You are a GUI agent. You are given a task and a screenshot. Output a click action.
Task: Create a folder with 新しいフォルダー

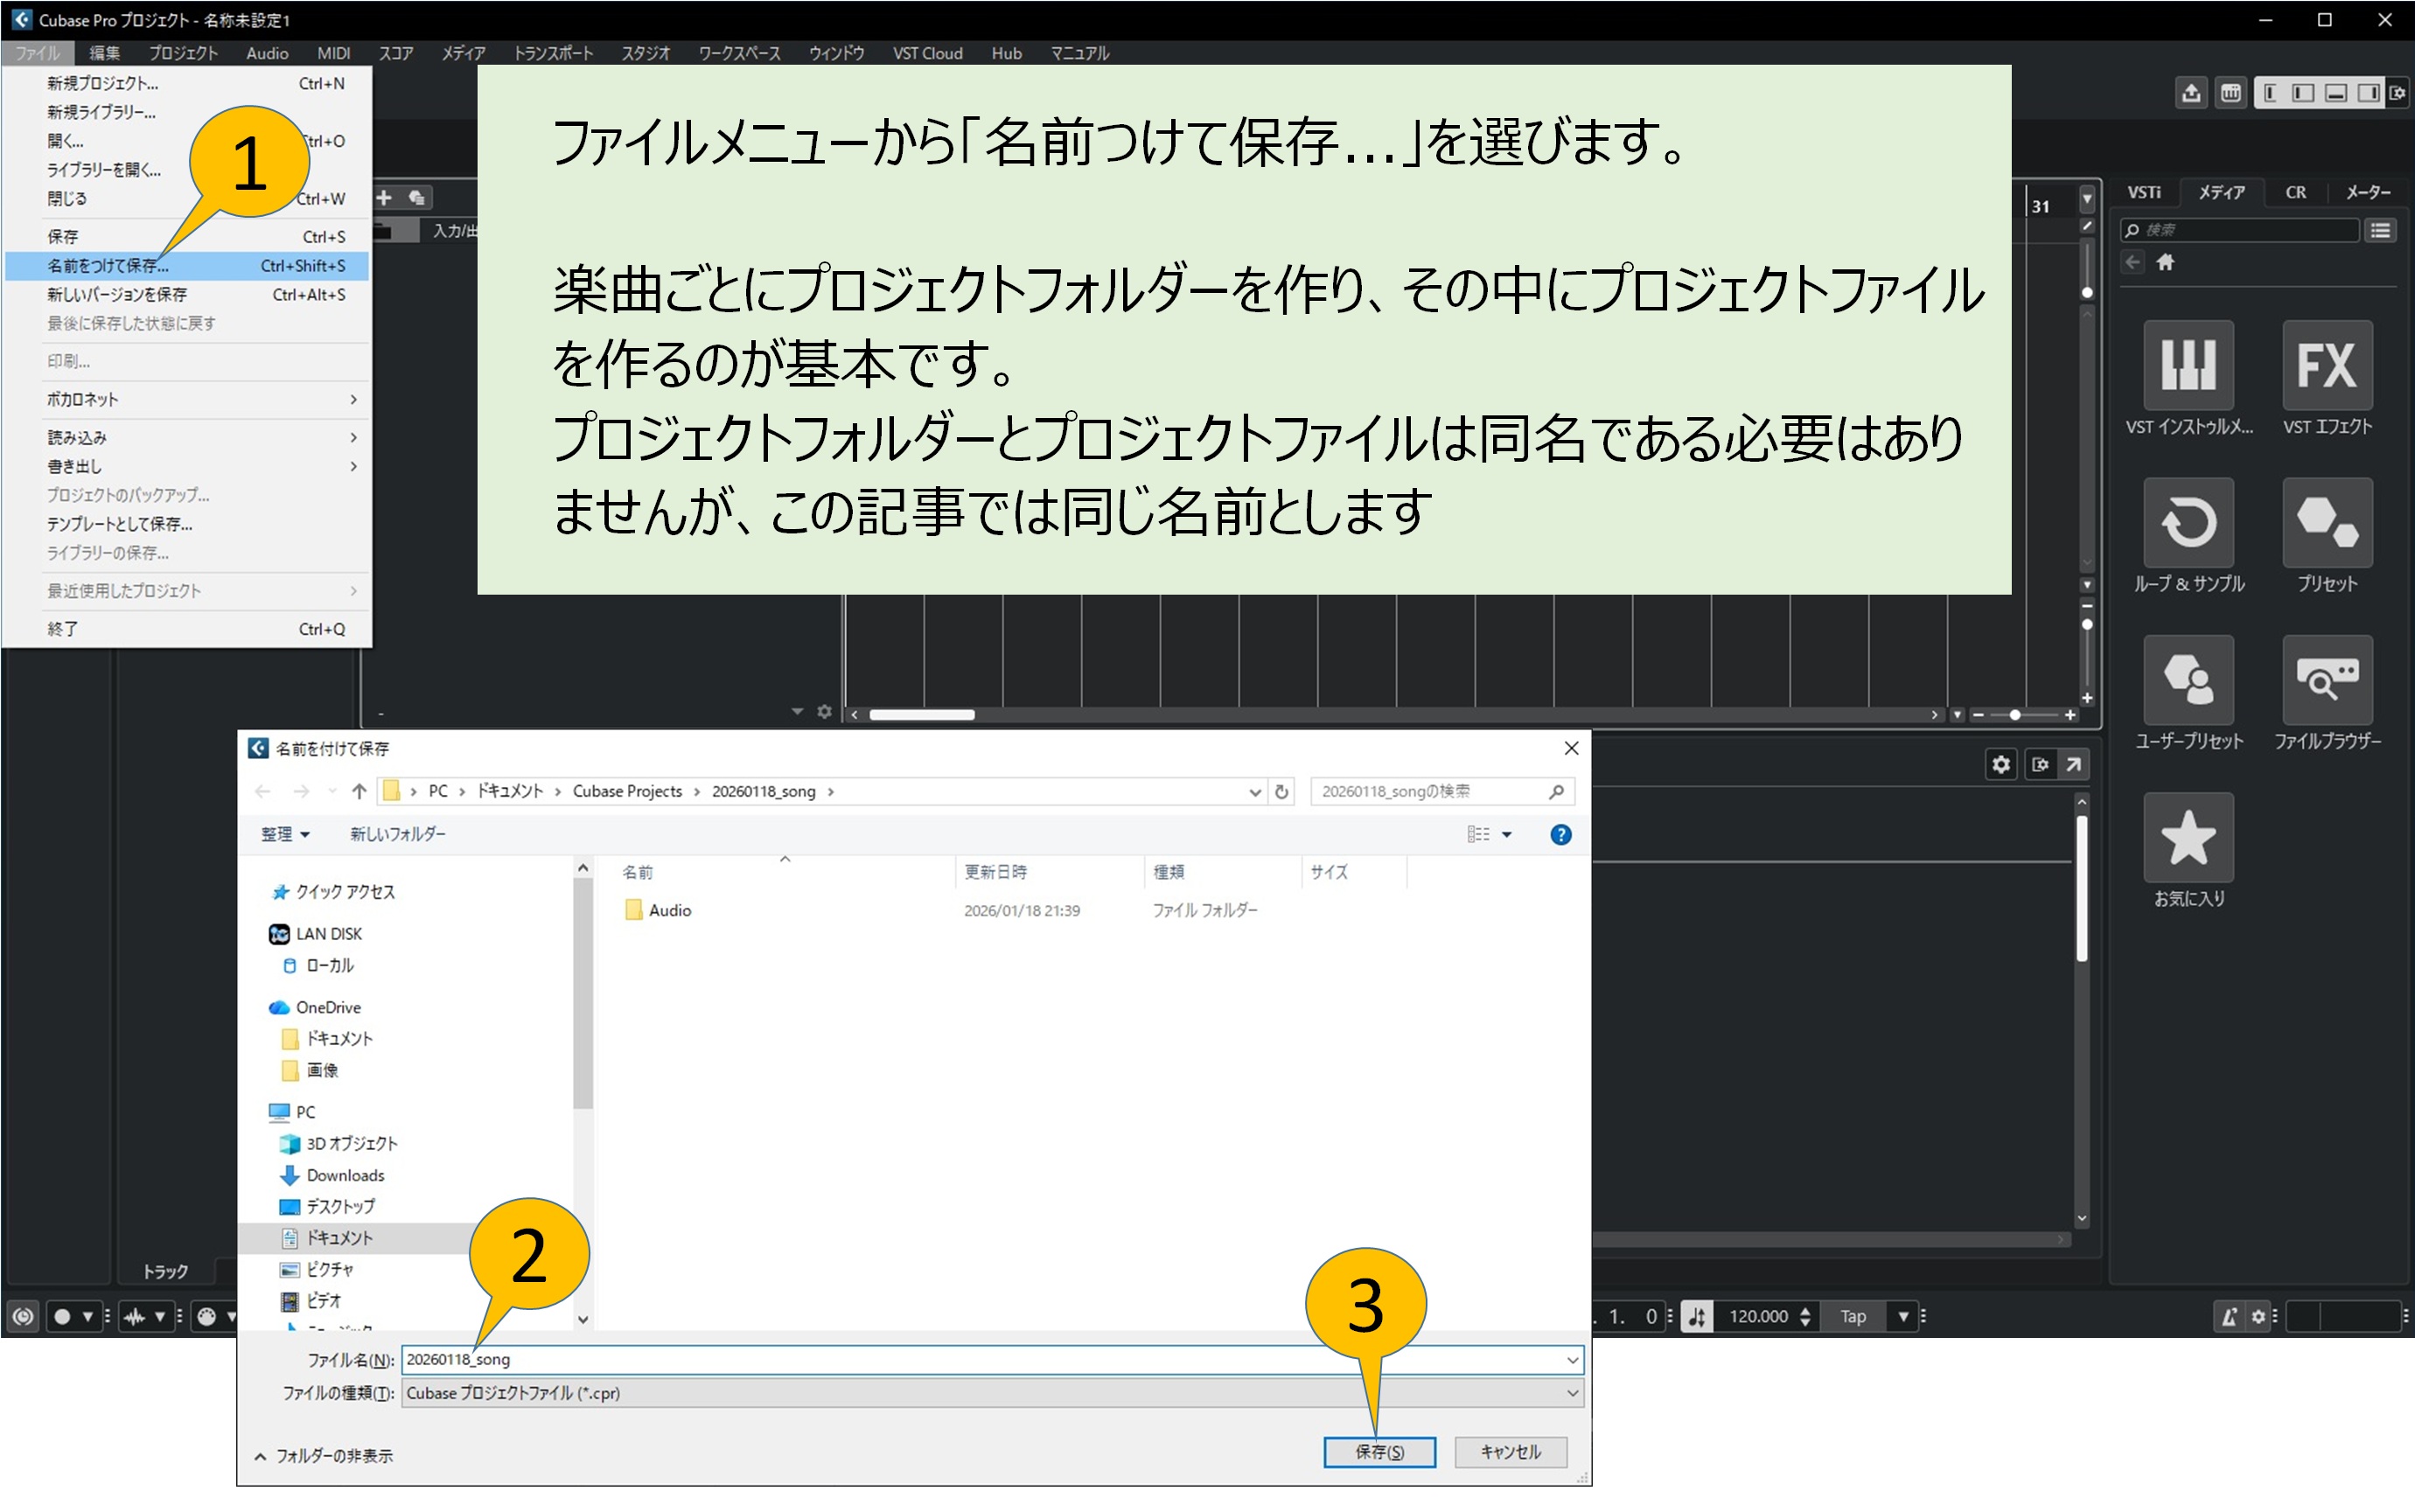[x=396, y=833]
